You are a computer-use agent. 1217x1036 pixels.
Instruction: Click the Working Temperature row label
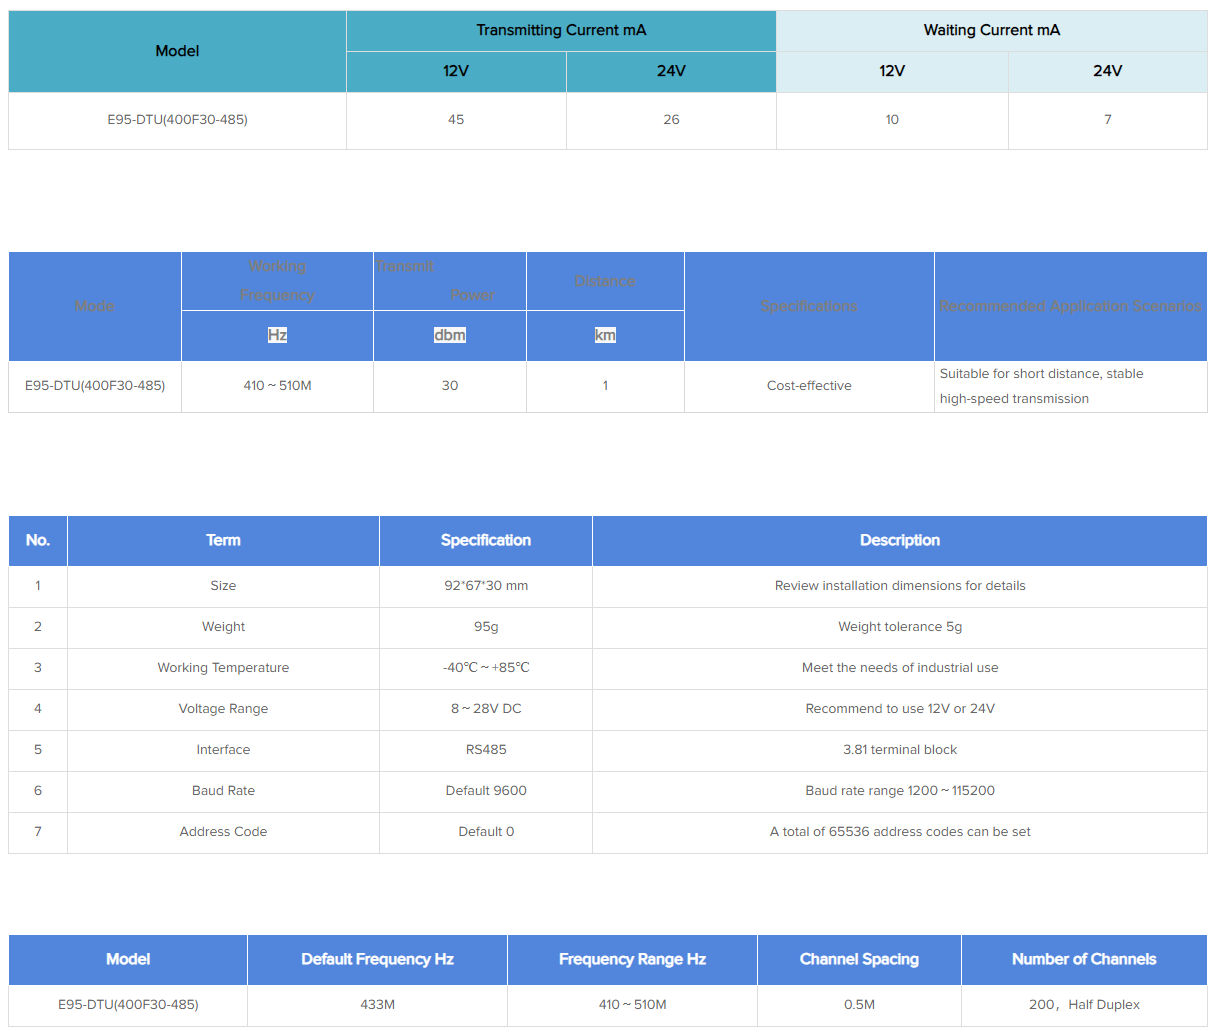point(223,668)
